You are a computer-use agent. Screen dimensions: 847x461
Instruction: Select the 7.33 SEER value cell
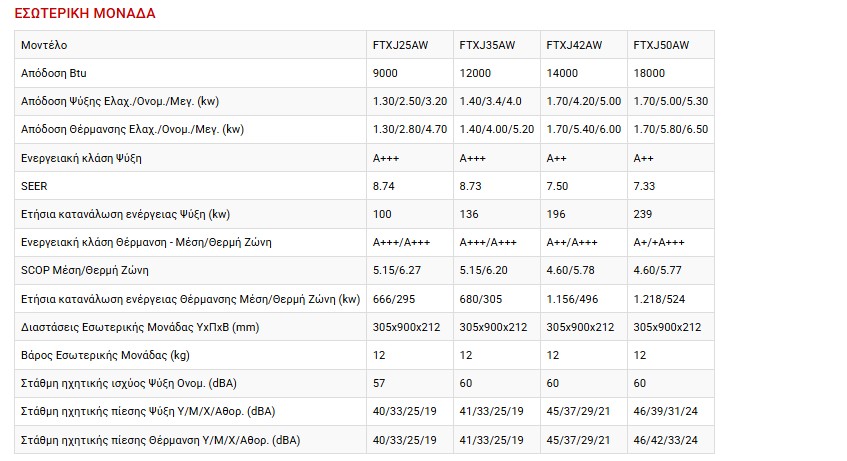(647, 186)
